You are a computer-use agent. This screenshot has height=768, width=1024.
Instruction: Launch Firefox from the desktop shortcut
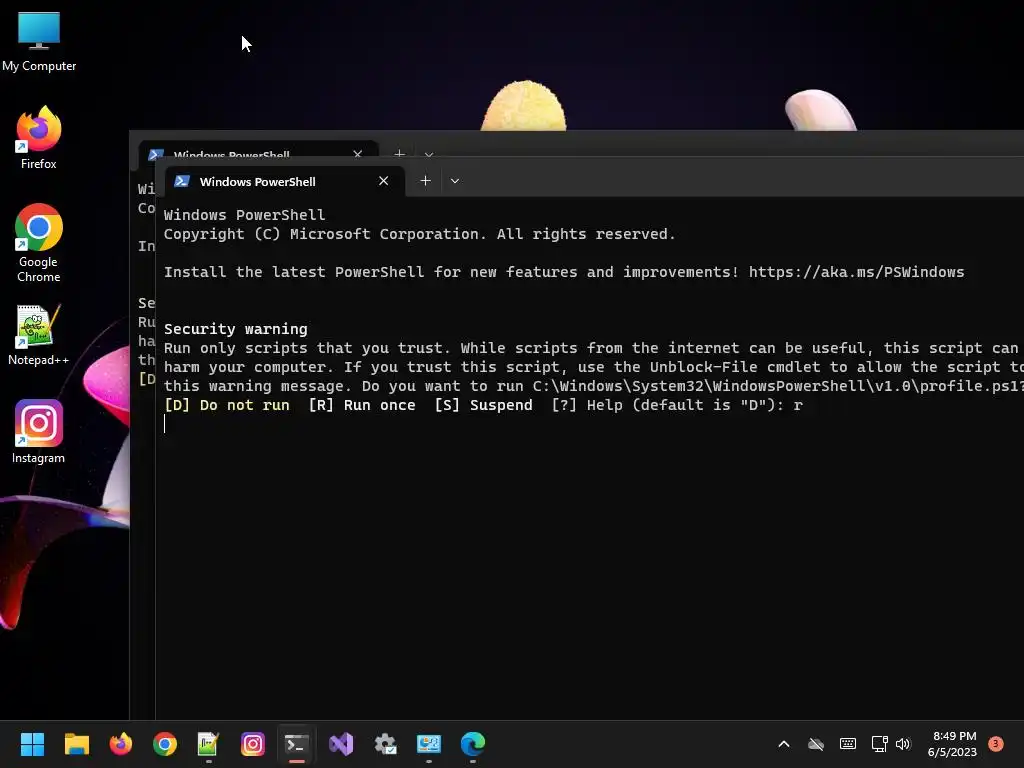[39, 138]
